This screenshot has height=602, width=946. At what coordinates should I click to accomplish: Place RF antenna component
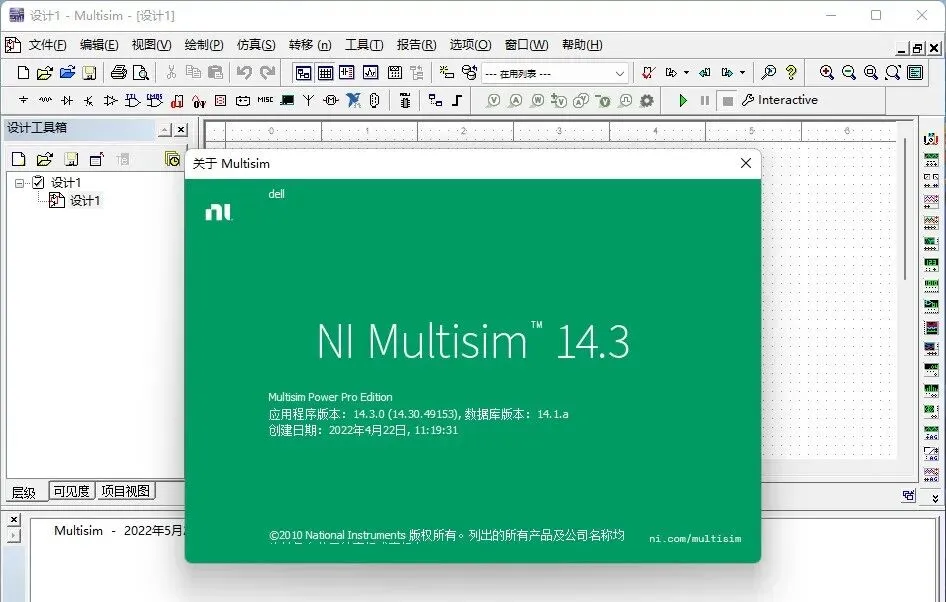tap(308, 100)
